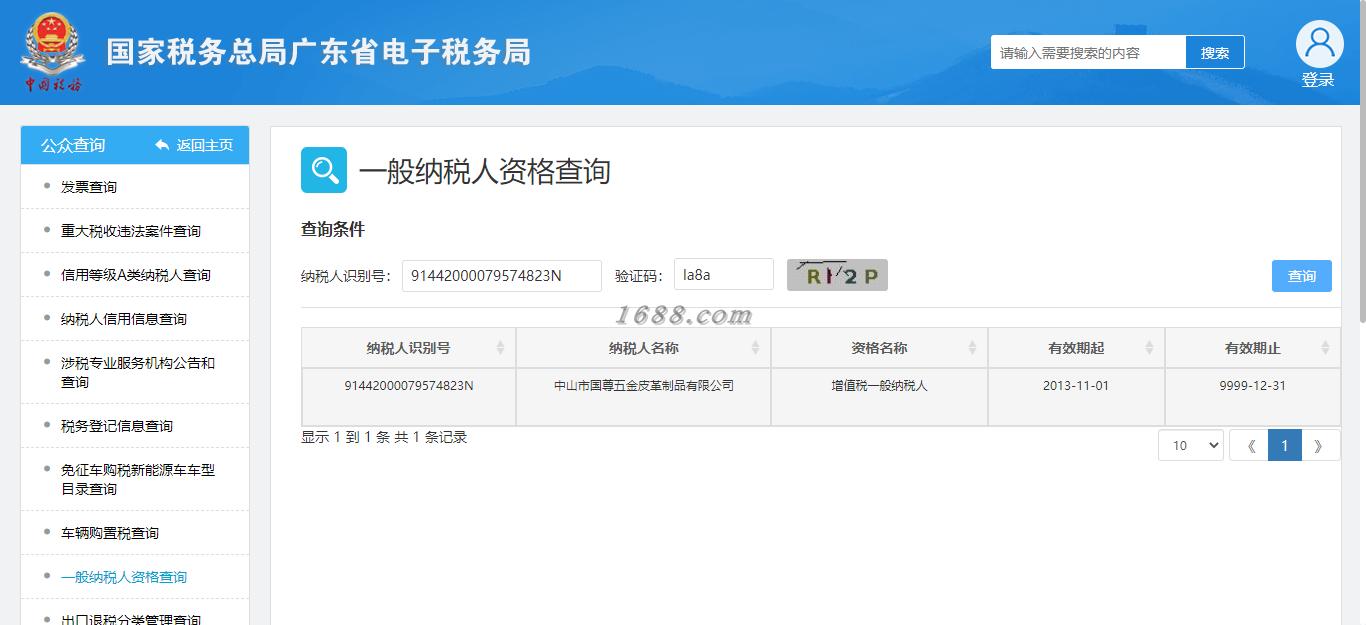Refresh the captcha image R12P
Screen dimensions: 1366x625
click(837, 275)
